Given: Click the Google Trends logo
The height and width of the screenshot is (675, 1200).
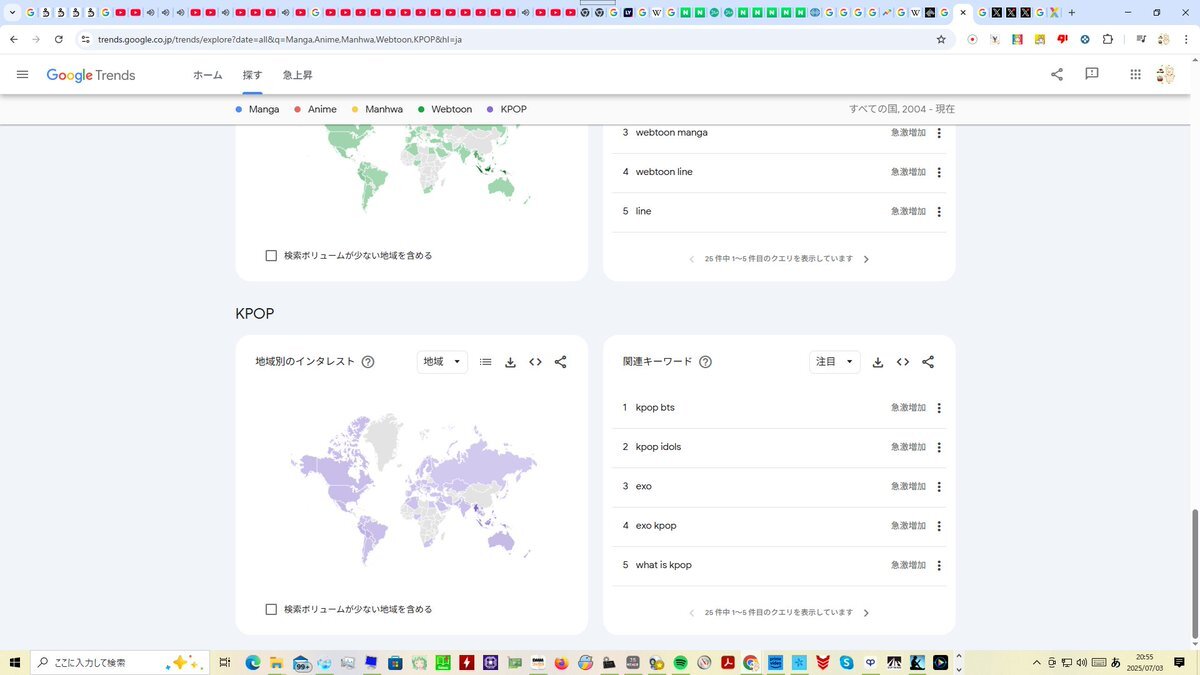Looking at the screenshot, I should point(91,75).
